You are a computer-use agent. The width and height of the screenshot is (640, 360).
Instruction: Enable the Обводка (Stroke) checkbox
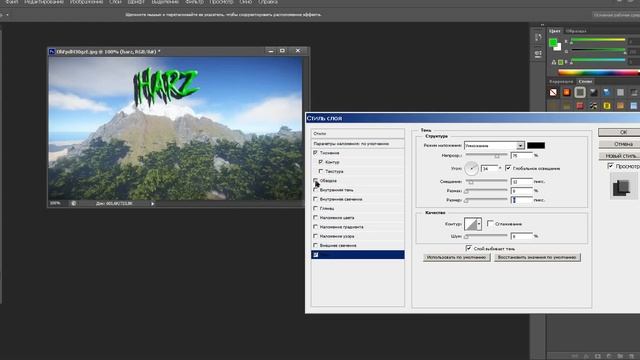coord(315,180)
